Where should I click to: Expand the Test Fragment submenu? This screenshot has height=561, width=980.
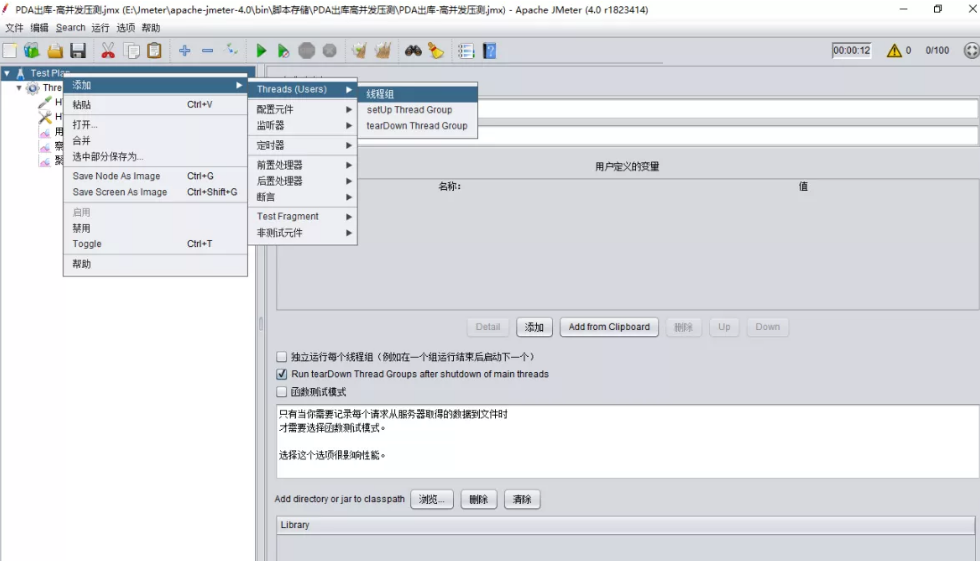click(302, 216)
